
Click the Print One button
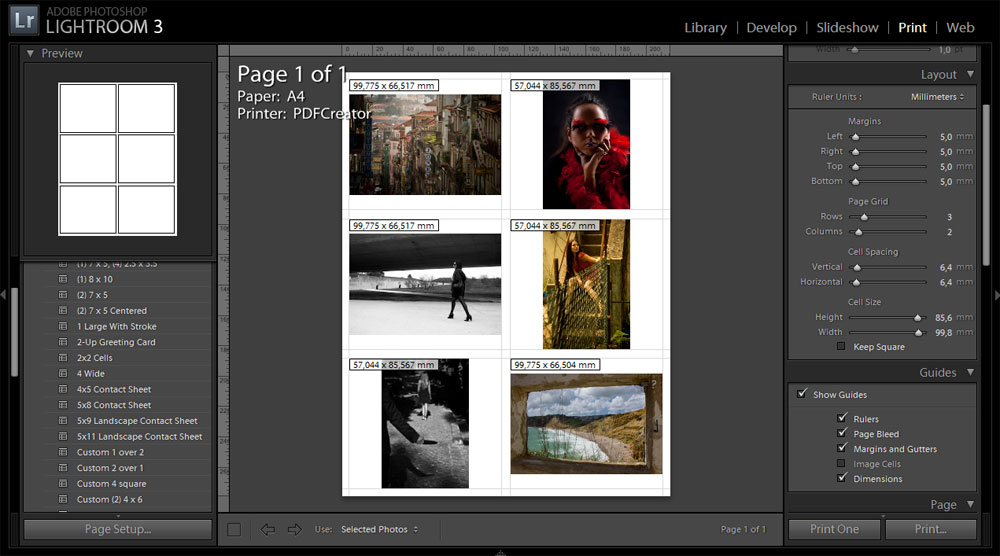[x=834, y=529]
